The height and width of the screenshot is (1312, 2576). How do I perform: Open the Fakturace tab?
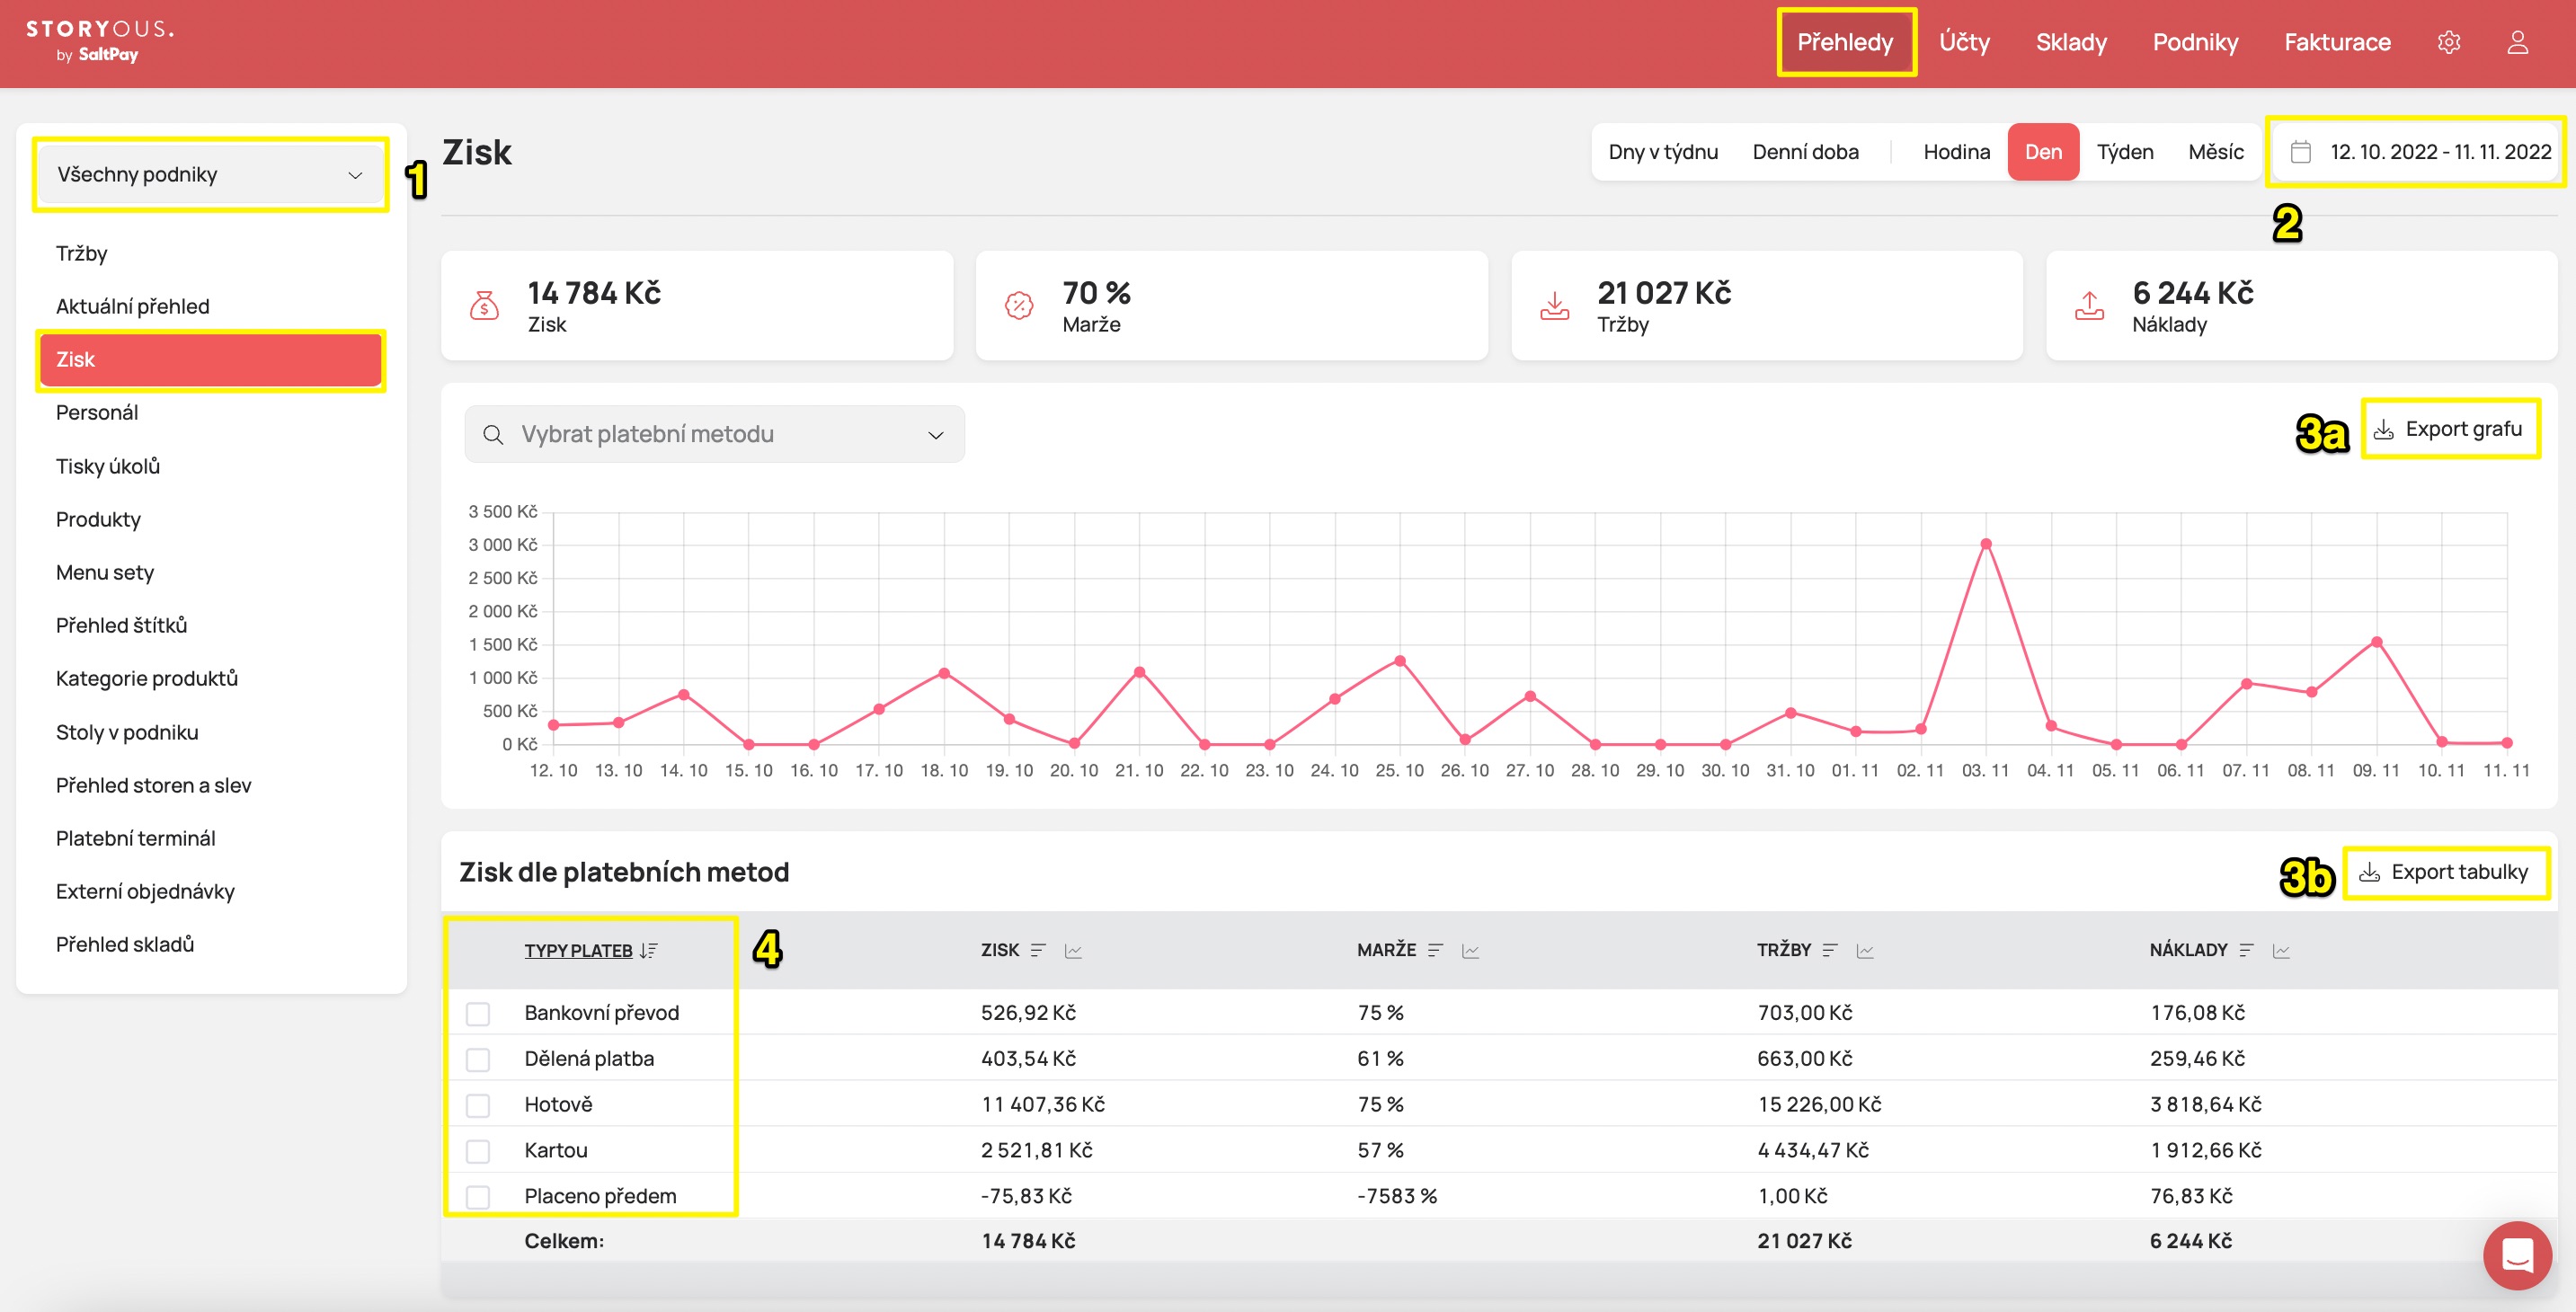click(2337, 42)
